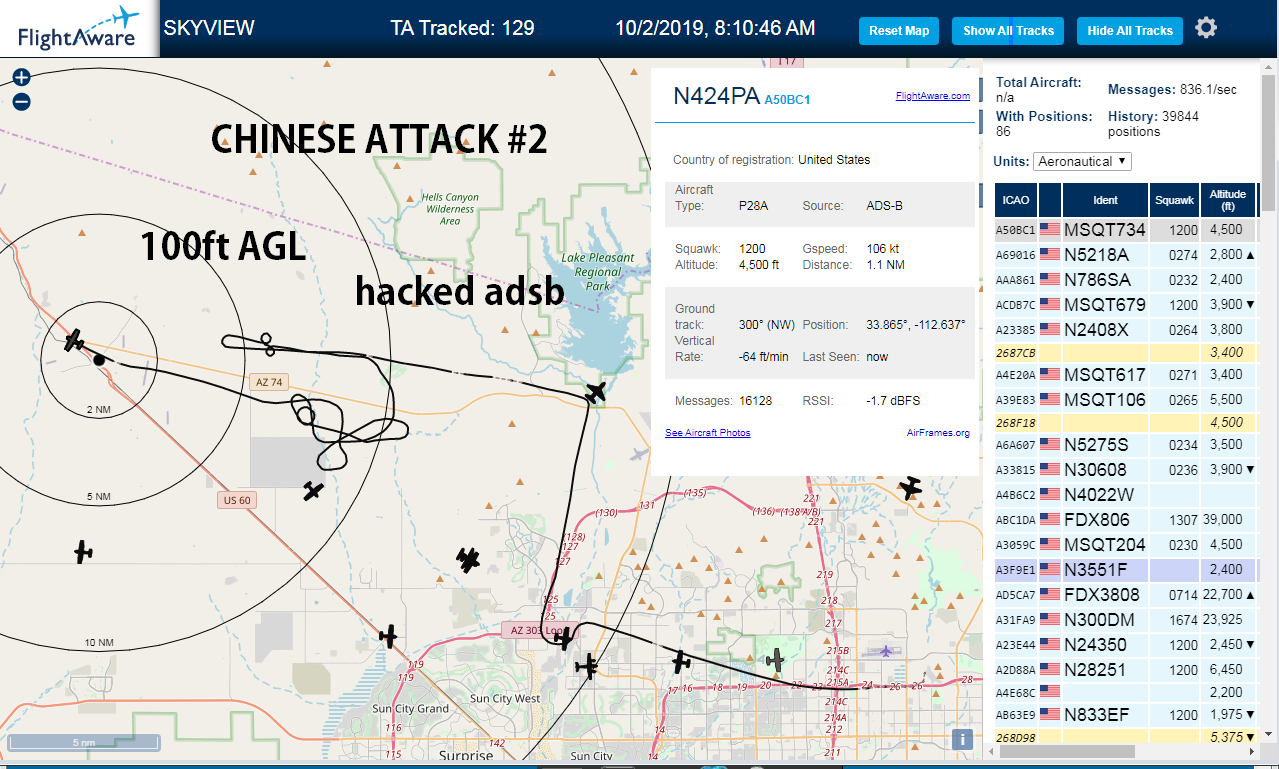The image size is (1279, 769).
Task: Select the aircraft icon below the AZ 74 loops
Action: [x=314, y=490]
